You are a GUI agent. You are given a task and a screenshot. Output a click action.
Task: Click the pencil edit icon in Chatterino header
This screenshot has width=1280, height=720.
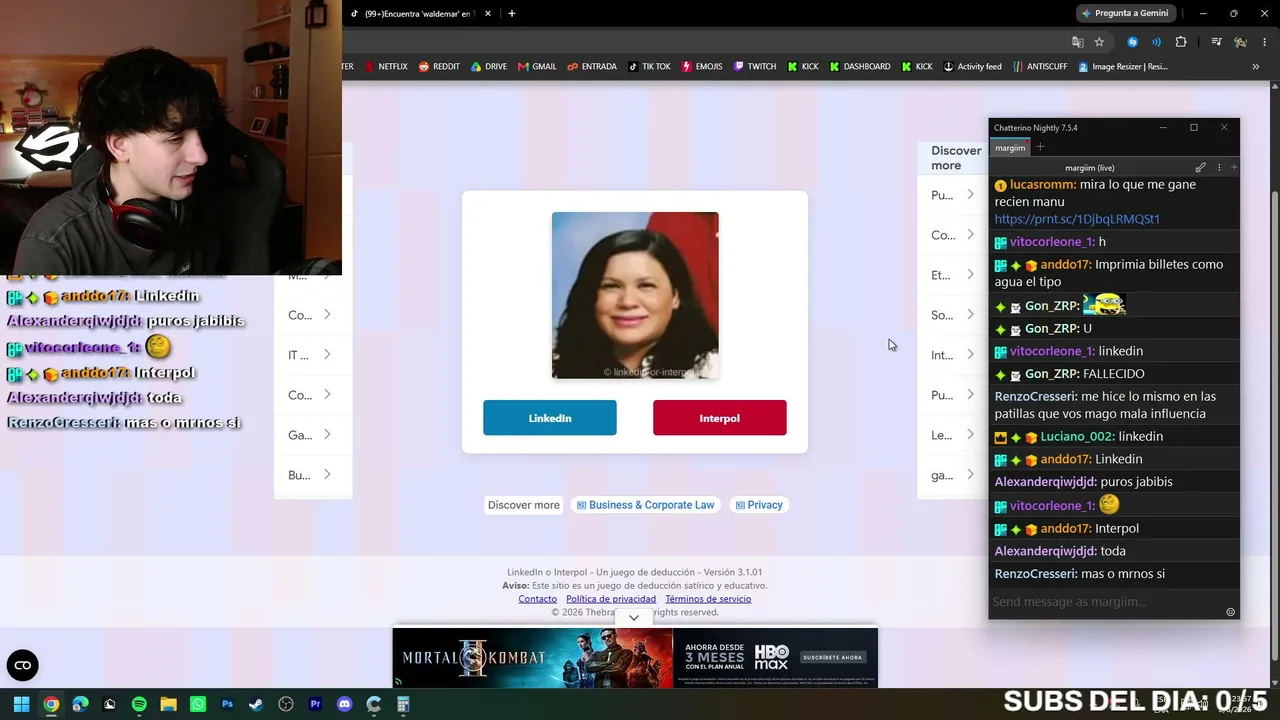(1200, 167)
